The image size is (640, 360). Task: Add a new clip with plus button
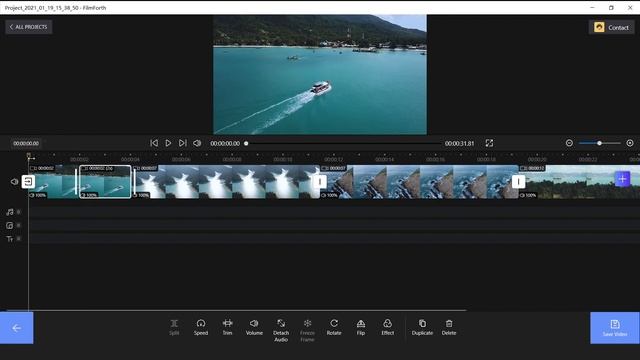pyautogui.click(x=622, y=179)
